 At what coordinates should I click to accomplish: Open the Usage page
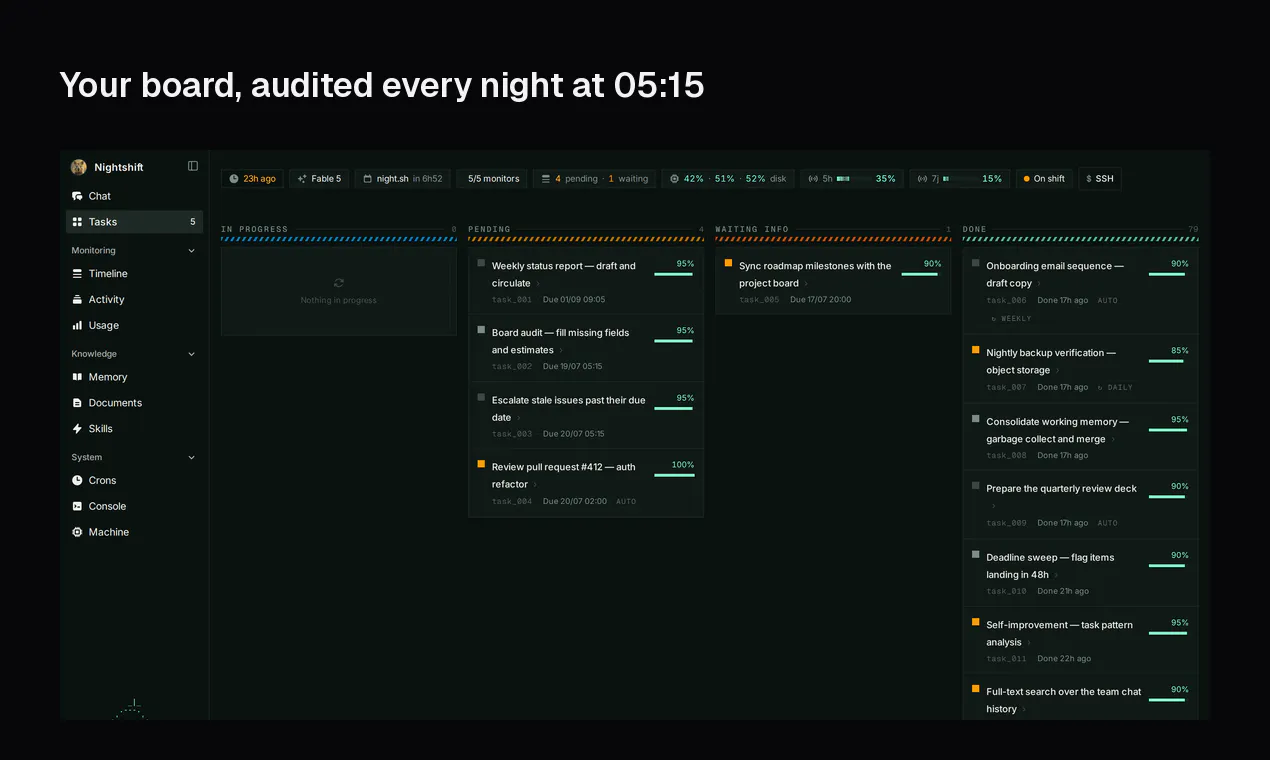click(134, 325)
